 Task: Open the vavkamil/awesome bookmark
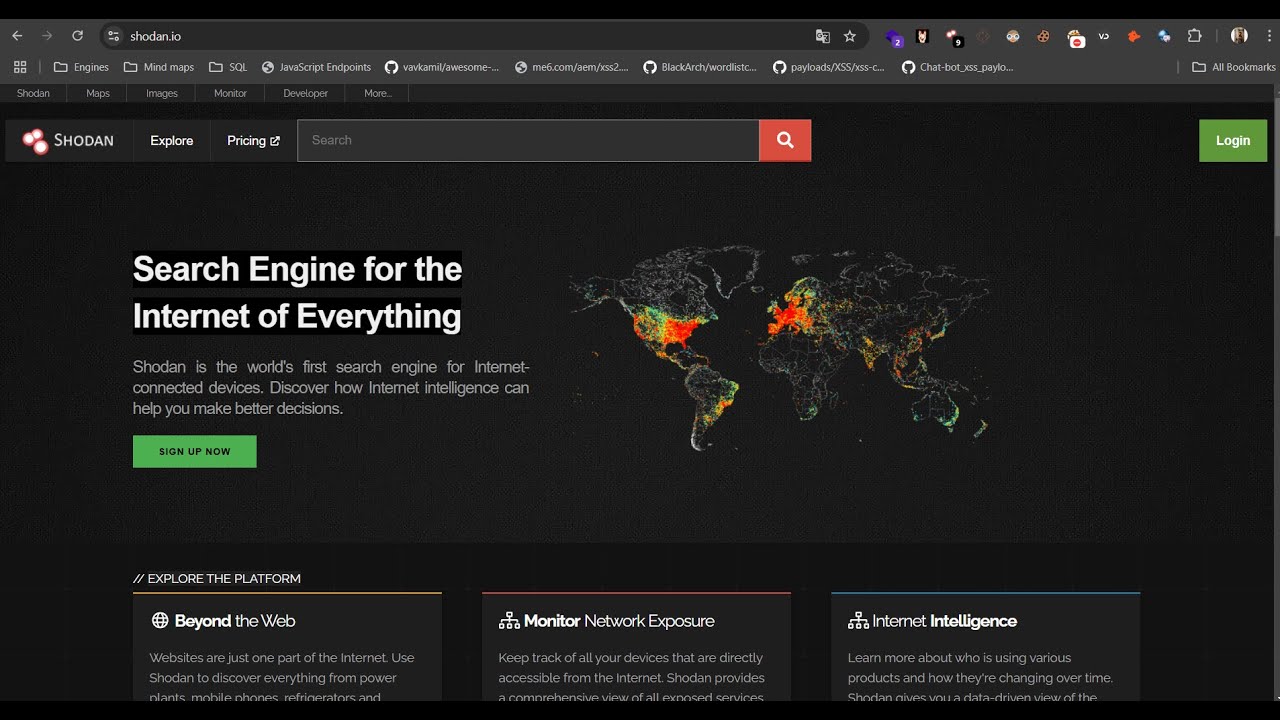click(442, 67)
